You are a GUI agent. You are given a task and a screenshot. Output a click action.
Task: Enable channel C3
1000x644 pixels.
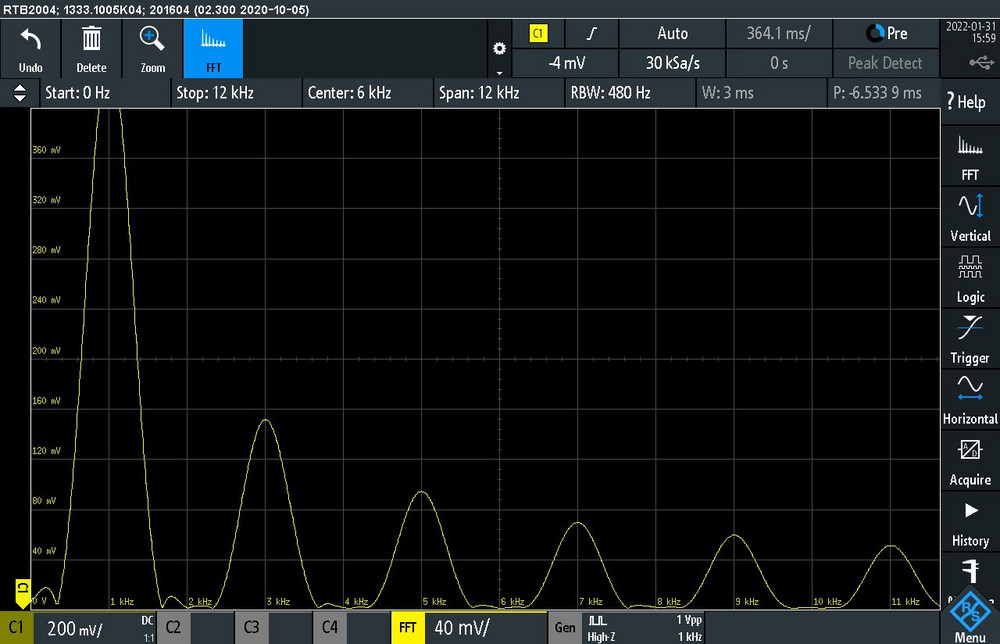[251, 627]
